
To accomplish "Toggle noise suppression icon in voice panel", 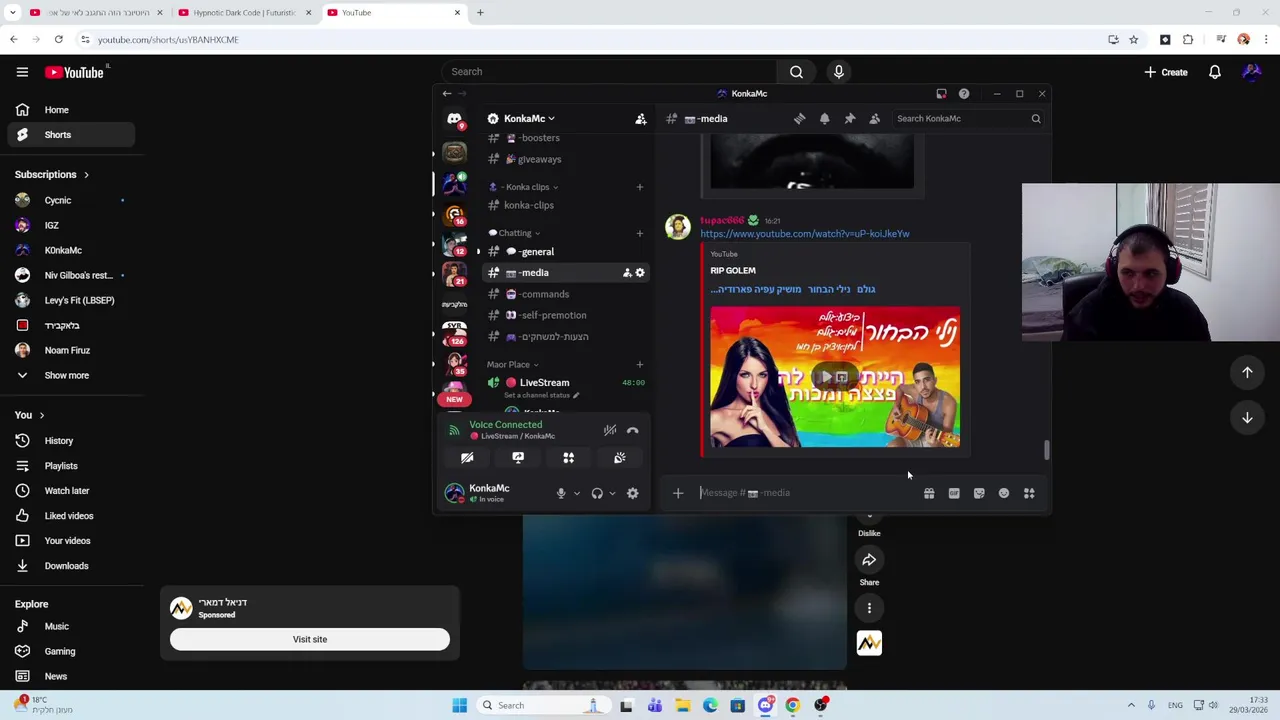I will pos(609,430).
